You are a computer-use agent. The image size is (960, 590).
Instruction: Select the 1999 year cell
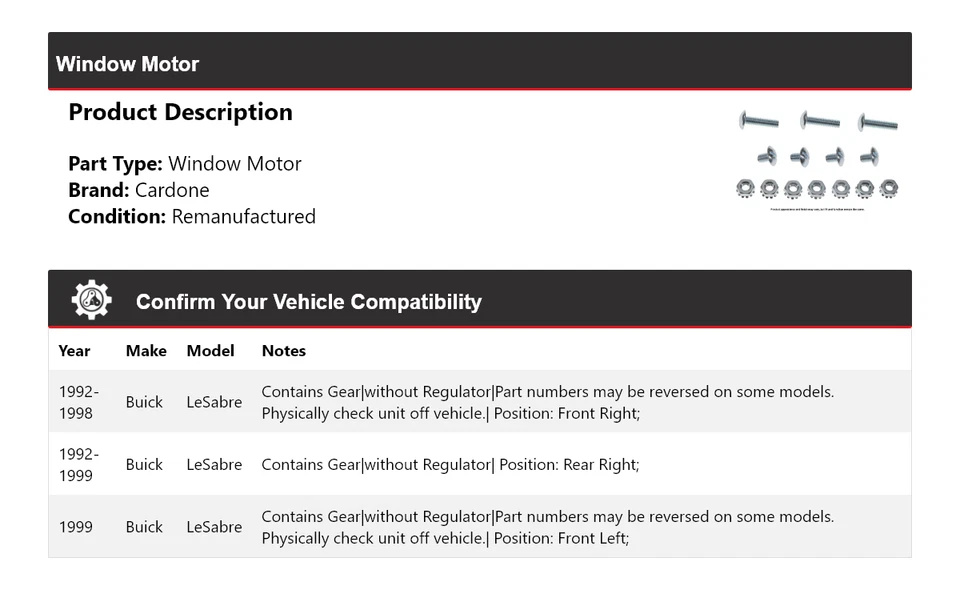click(75, 527)
